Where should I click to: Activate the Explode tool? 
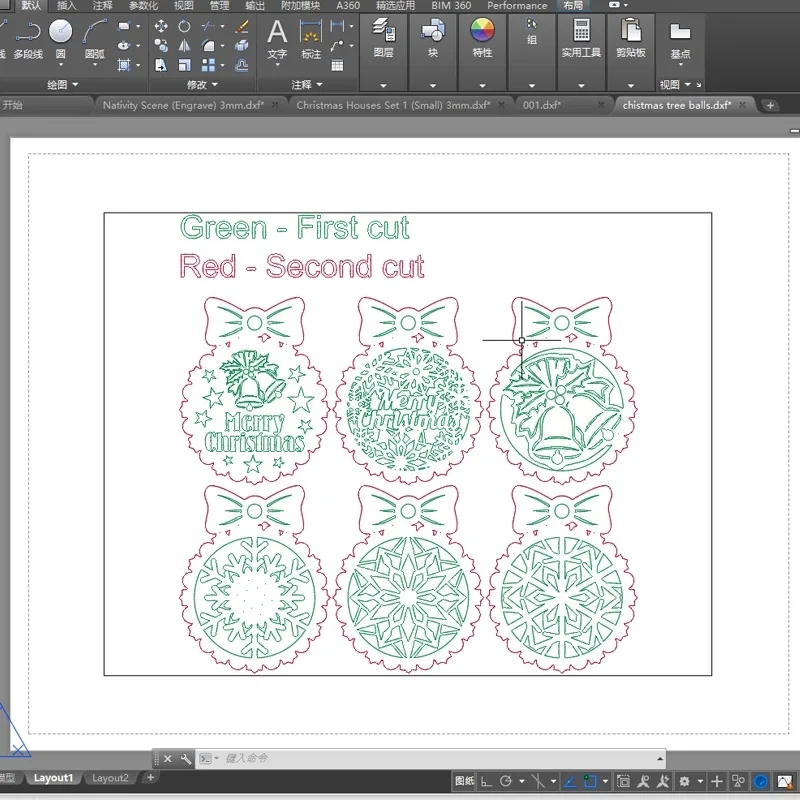[x=242, y=45]
